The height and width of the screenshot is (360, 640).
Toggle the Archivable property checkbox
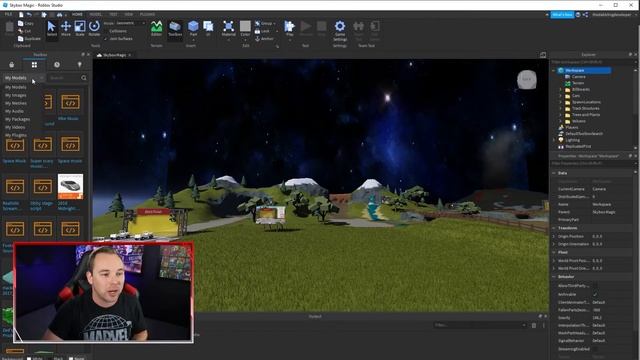coord(595,294)
